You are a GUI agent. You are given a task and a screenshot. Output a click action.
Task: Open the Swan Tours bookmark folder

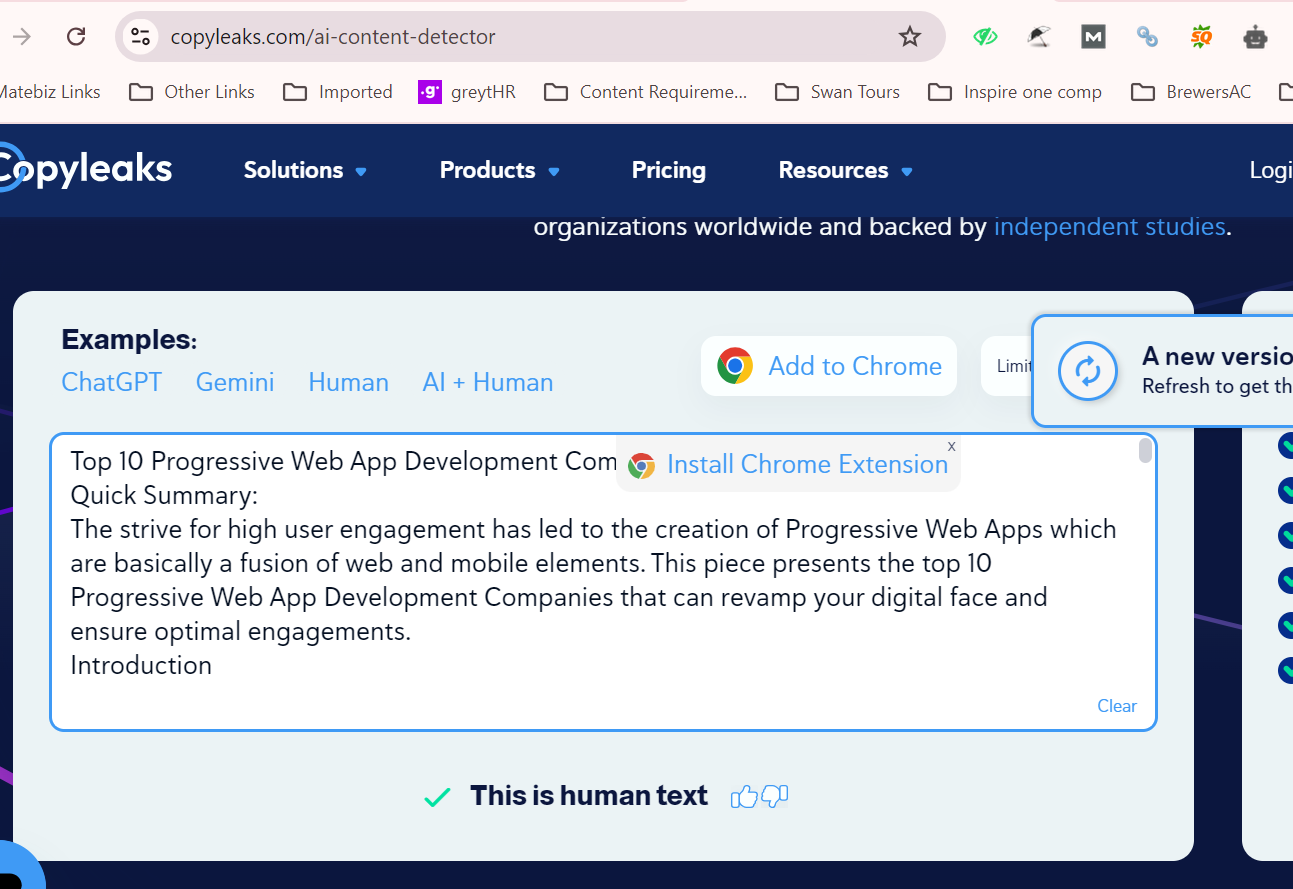pos(838,92)
